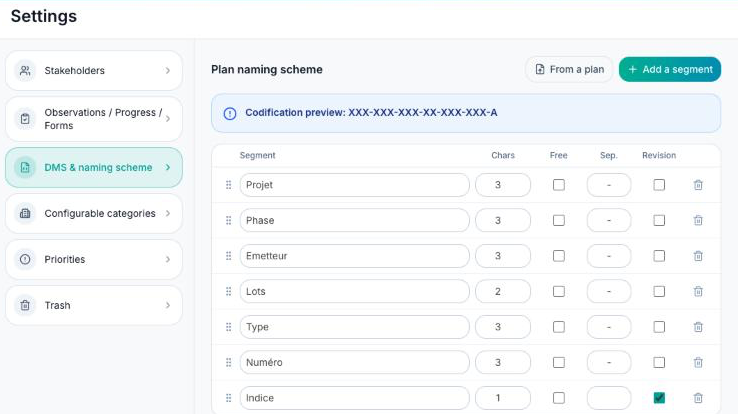Delete the Emetteur segment
The height and width of the screenshot is (414, 738).
(x=698, y=256)
